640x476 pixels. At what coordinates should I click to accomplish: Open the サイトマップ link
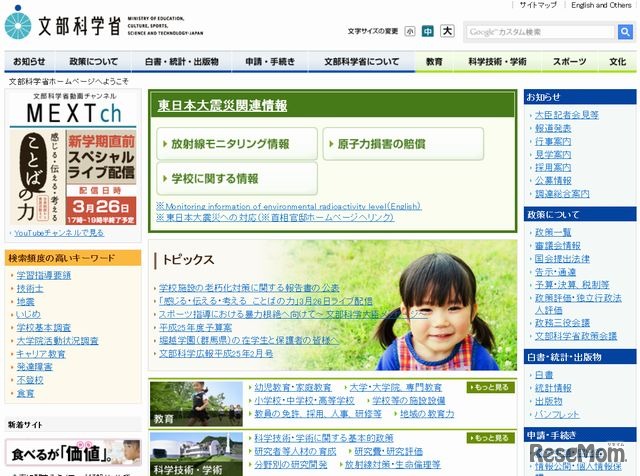[x=538, y=5]
